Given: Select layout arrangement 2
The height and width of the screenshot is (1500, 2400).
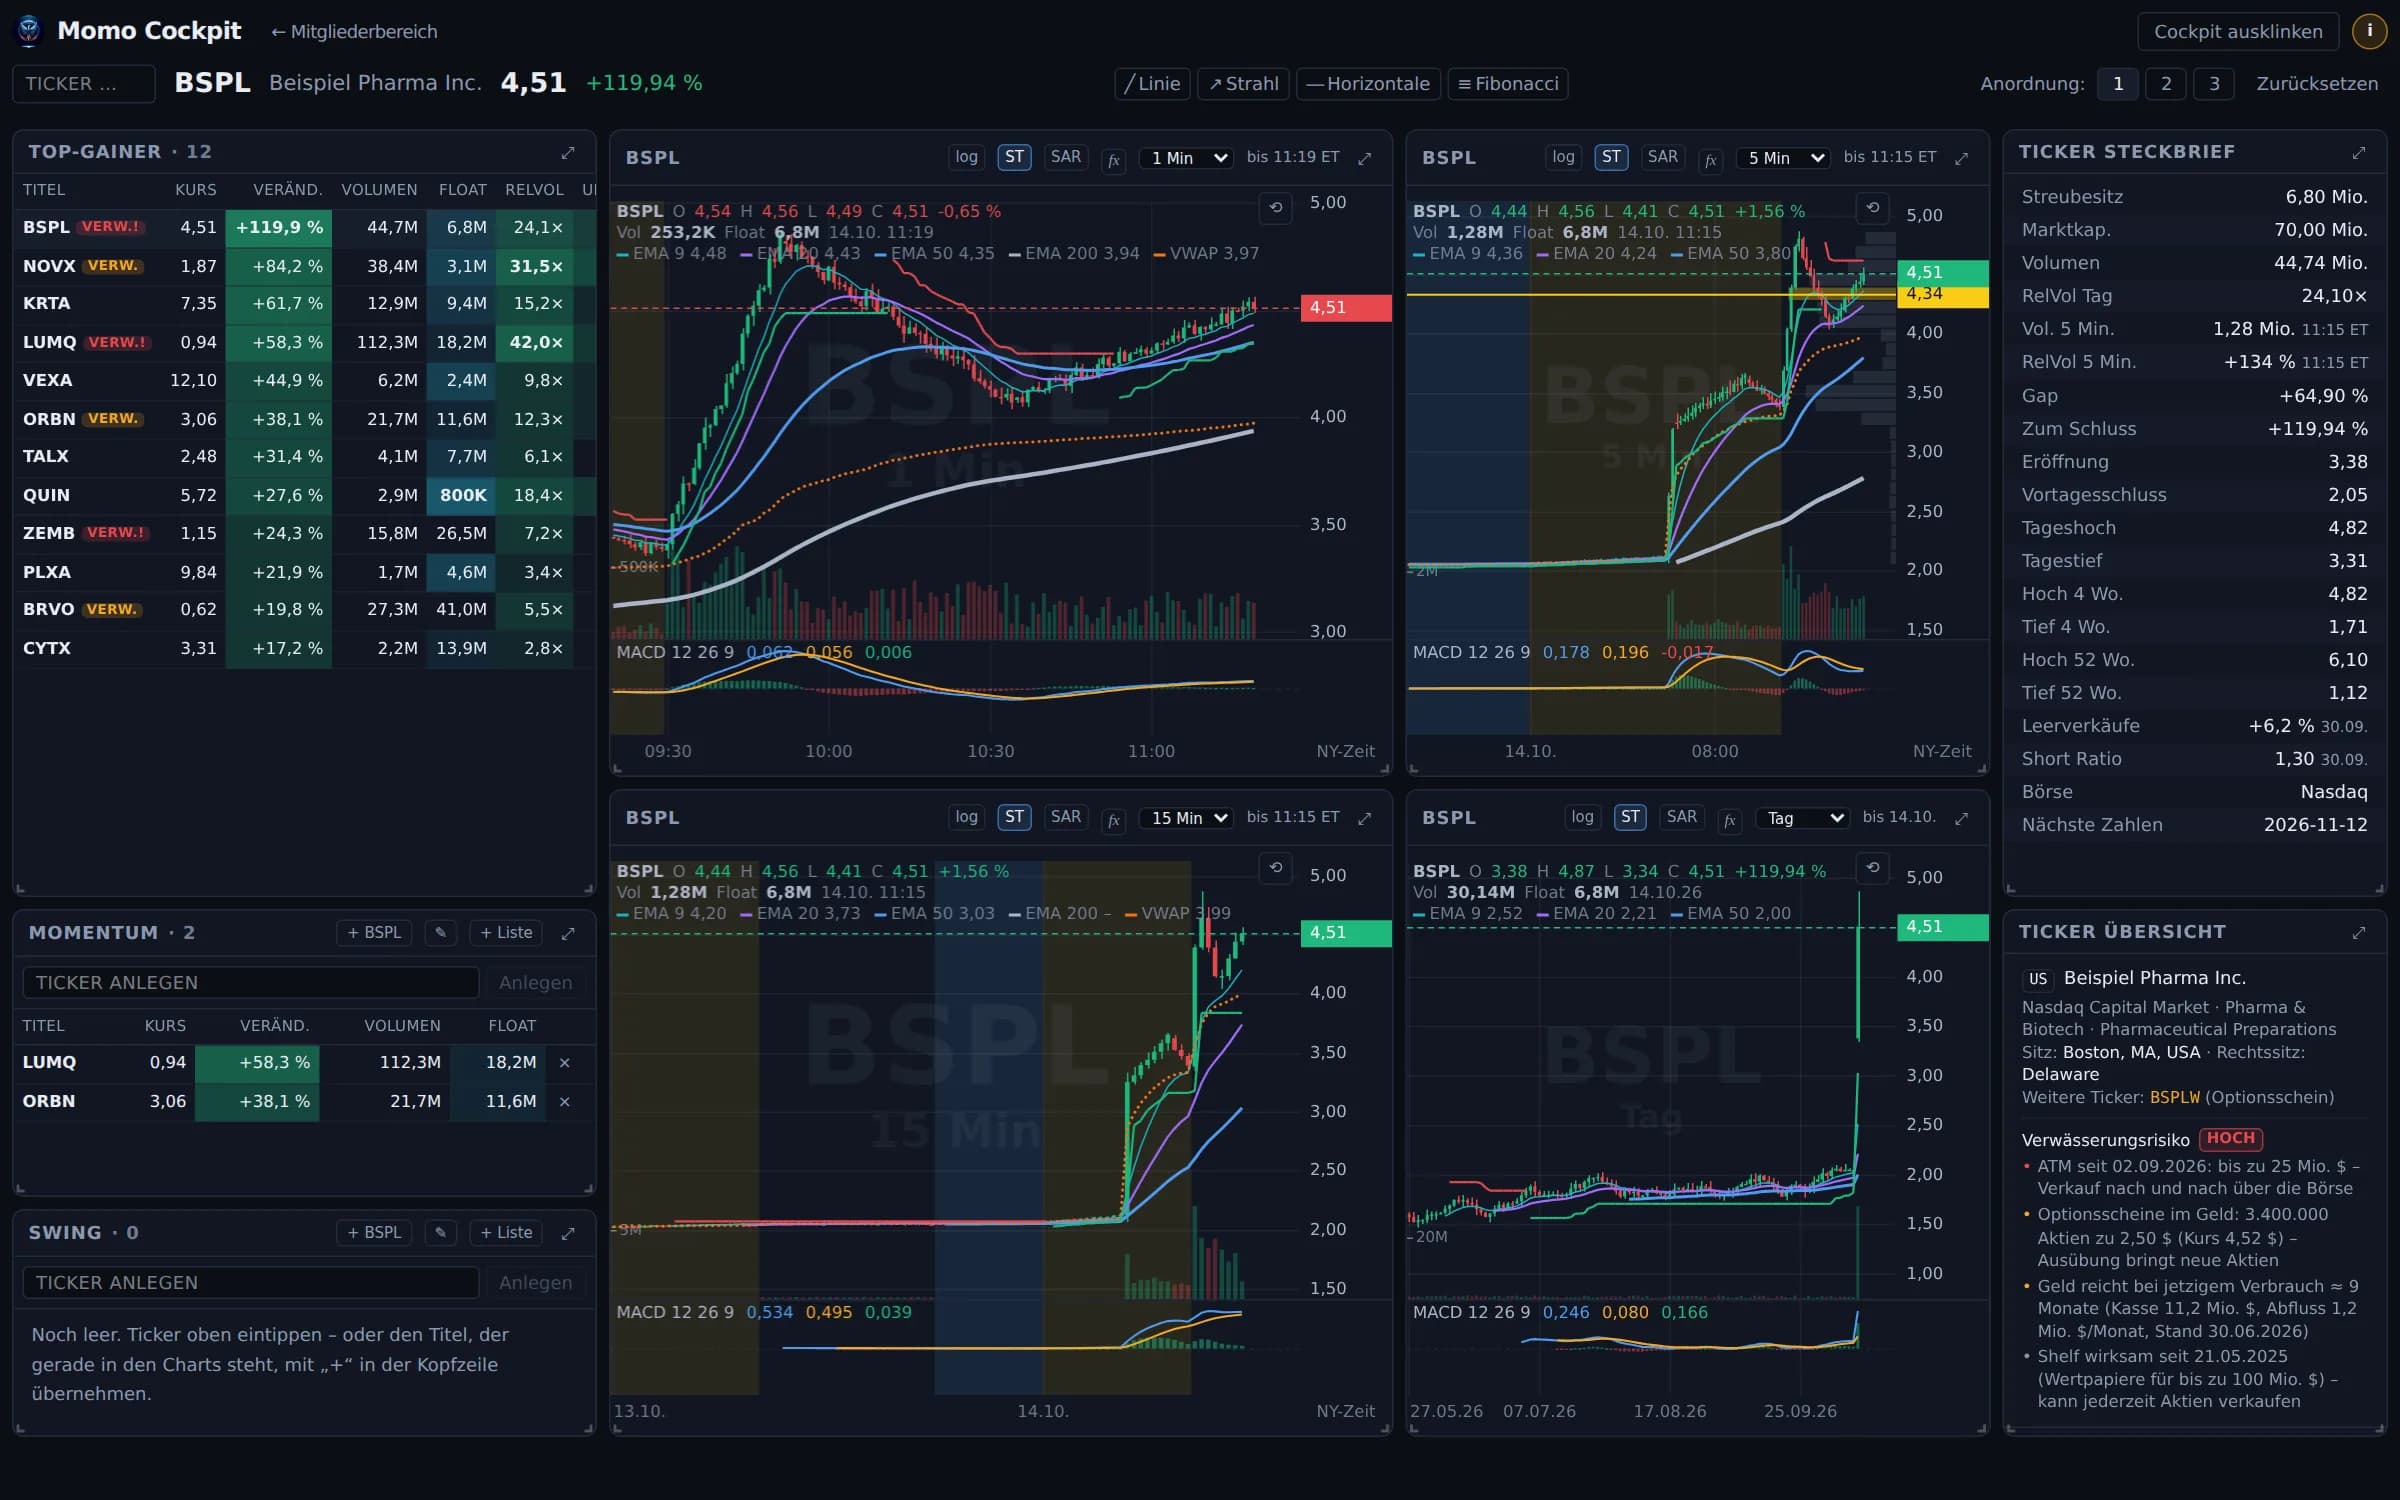Looking at the screenshot, I should 2166,84.
